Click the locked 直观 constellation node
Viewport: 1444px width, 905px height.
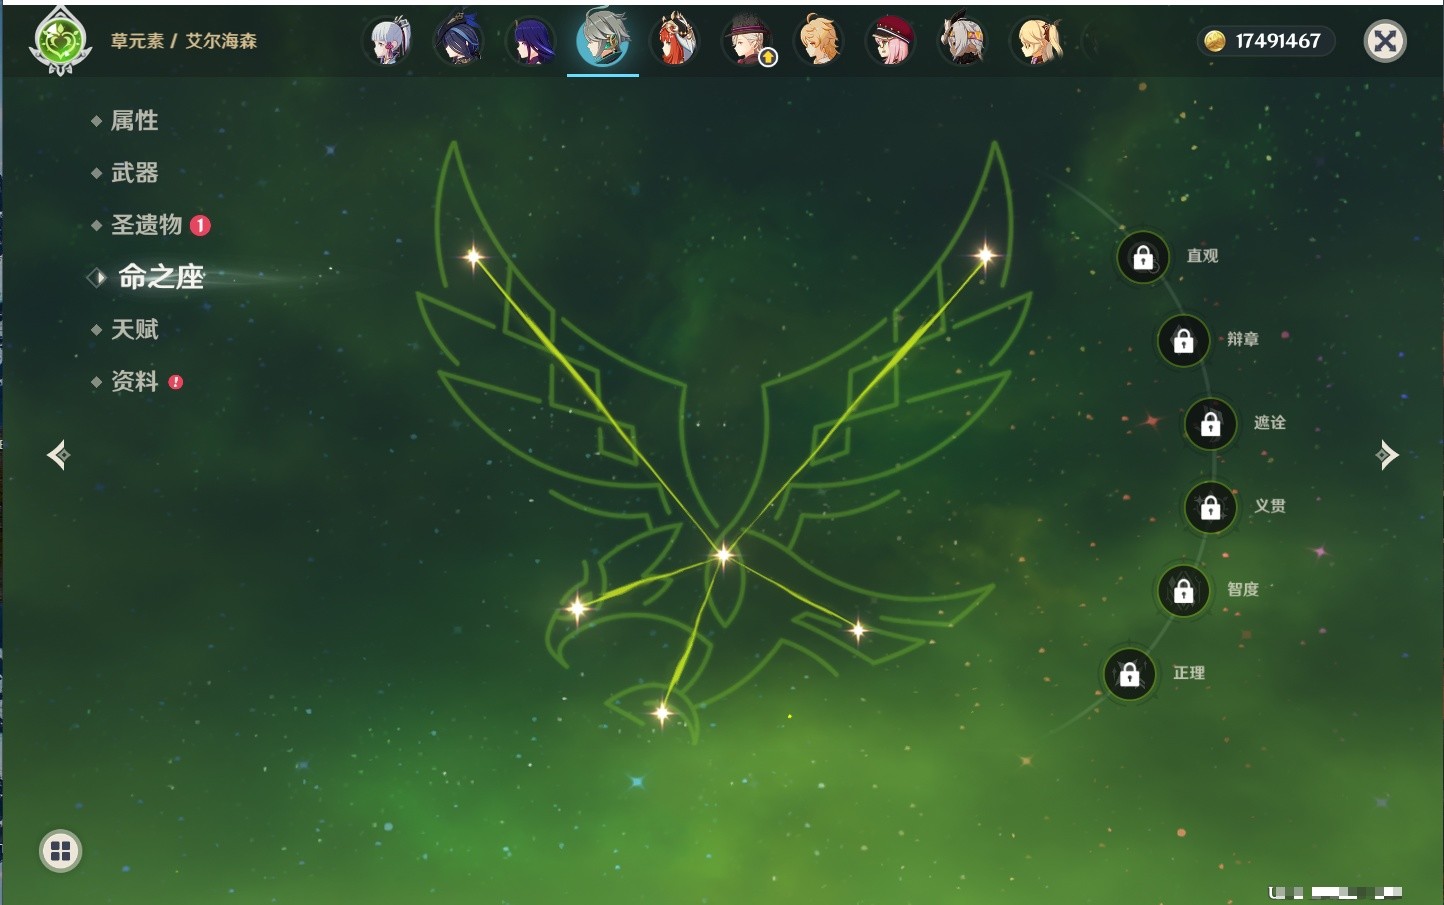point(1143,258)
